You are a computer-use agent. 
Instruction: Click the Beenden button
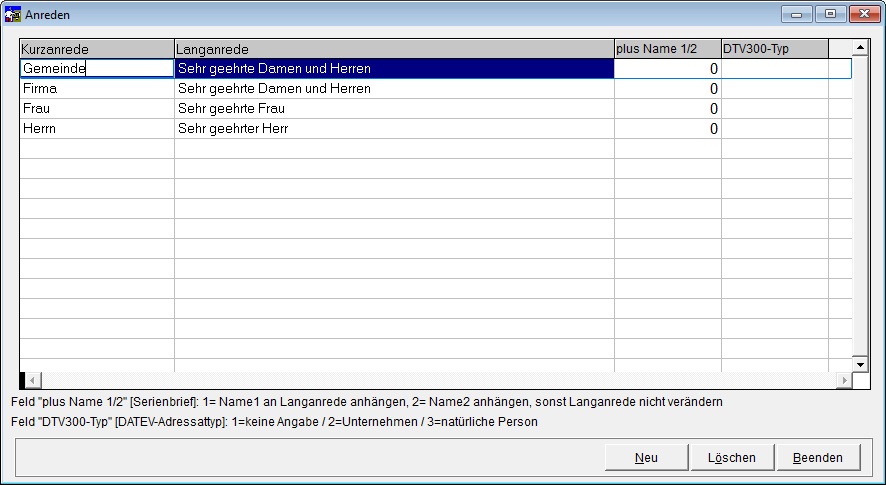[x=818, y=457]
